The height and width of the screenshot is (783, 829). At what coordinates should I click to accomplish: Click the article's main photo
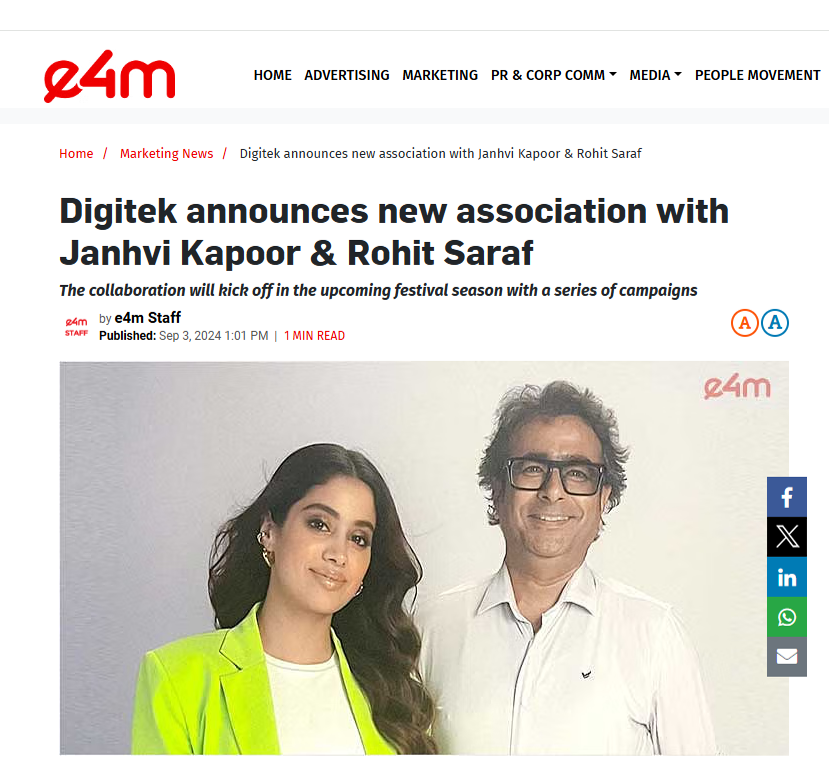pyautogui.click(x=424, y=558)
